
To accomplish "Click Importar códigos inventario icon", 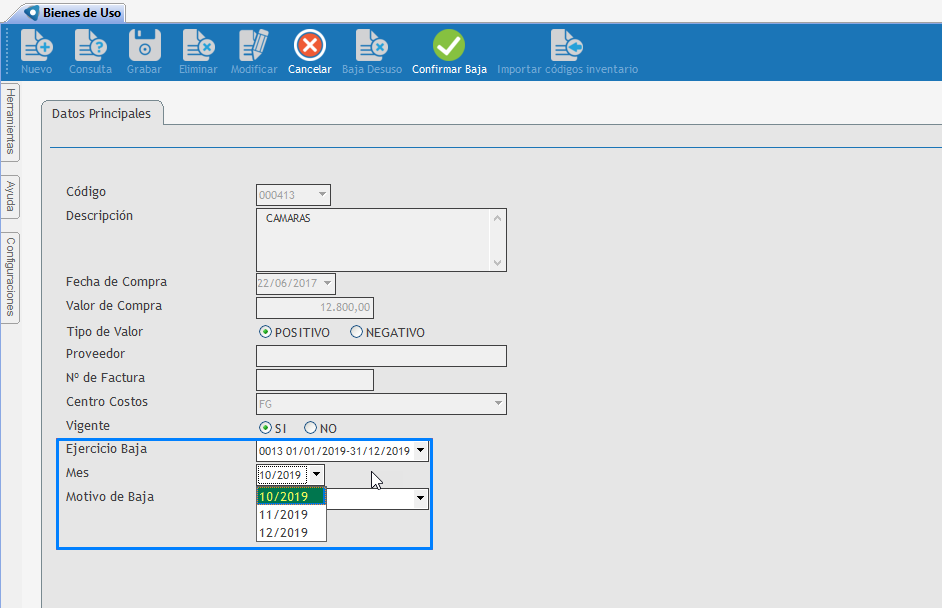I will [566, 46].
